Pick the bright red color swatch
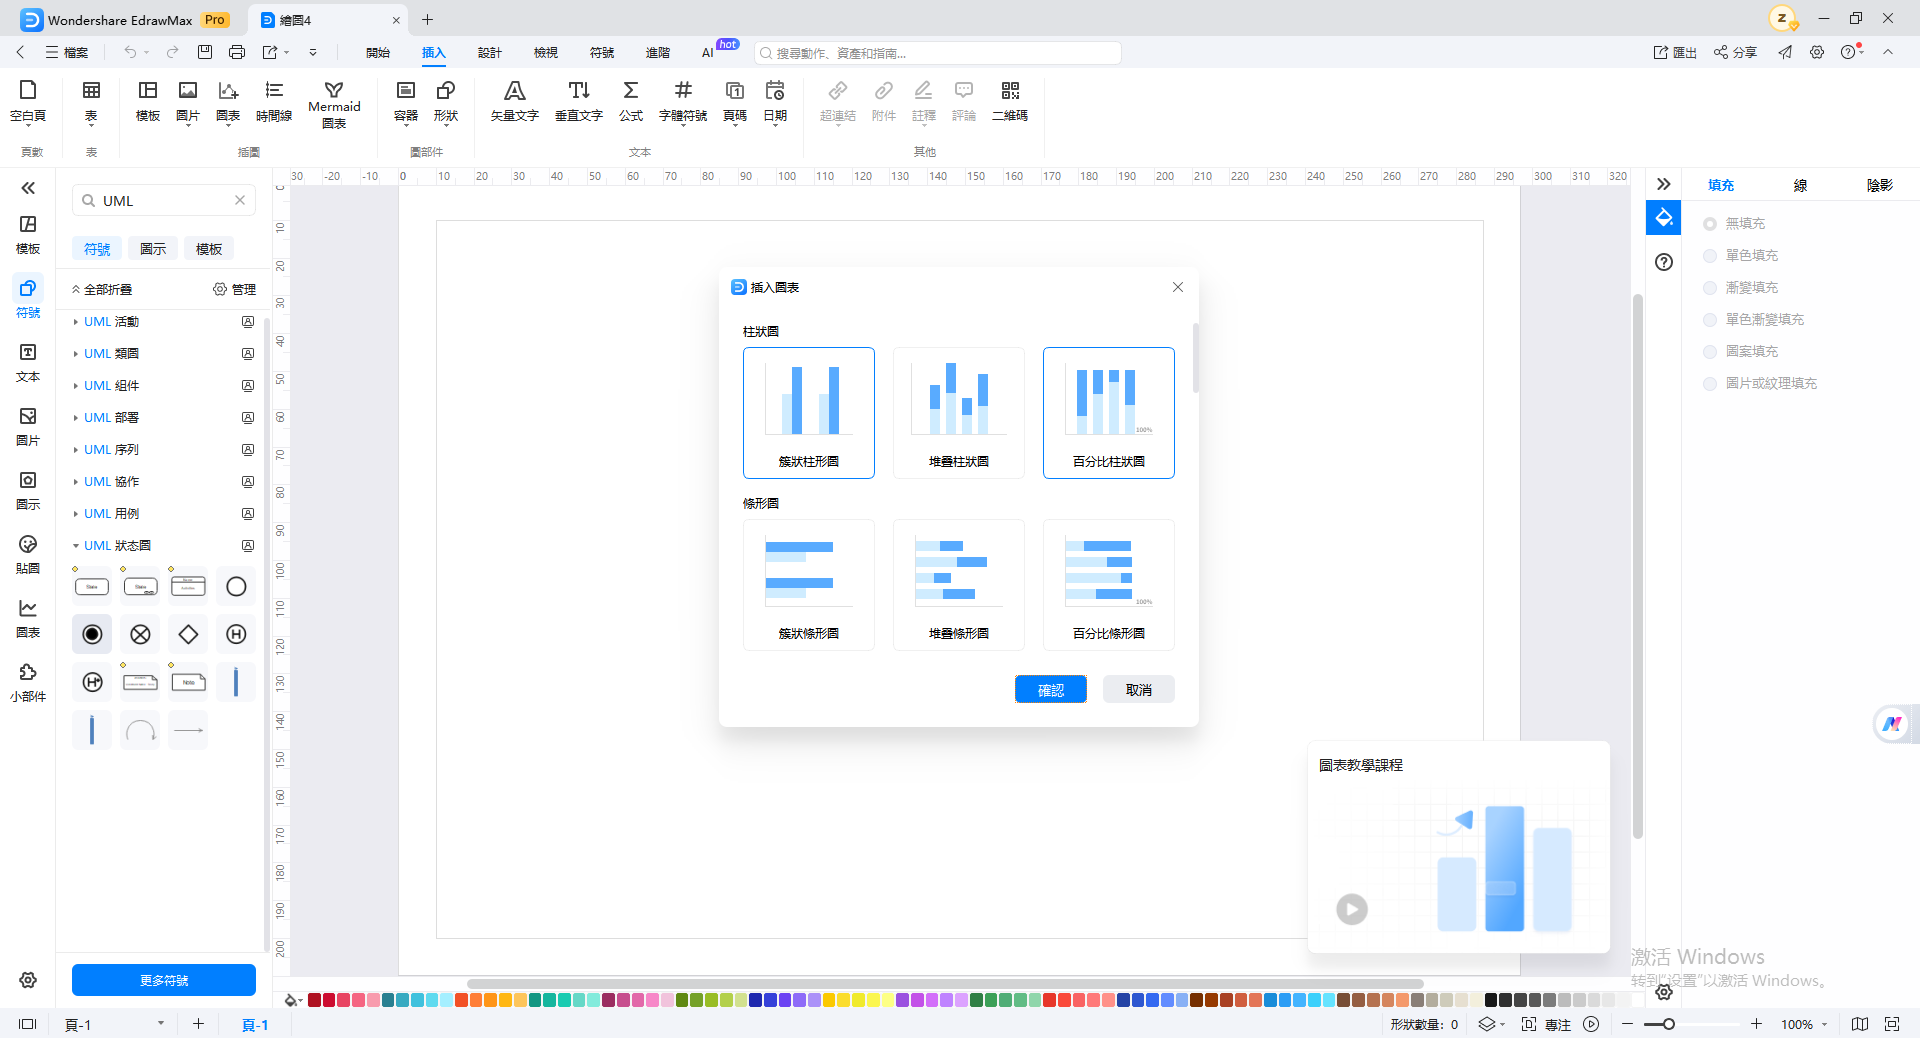 click(1050, 1000)
